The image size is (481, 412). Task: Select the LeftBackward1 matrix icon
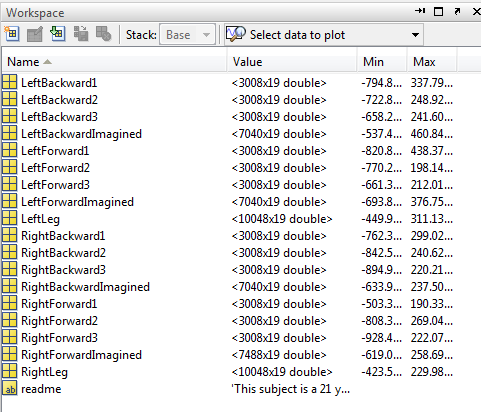(9, 82)
